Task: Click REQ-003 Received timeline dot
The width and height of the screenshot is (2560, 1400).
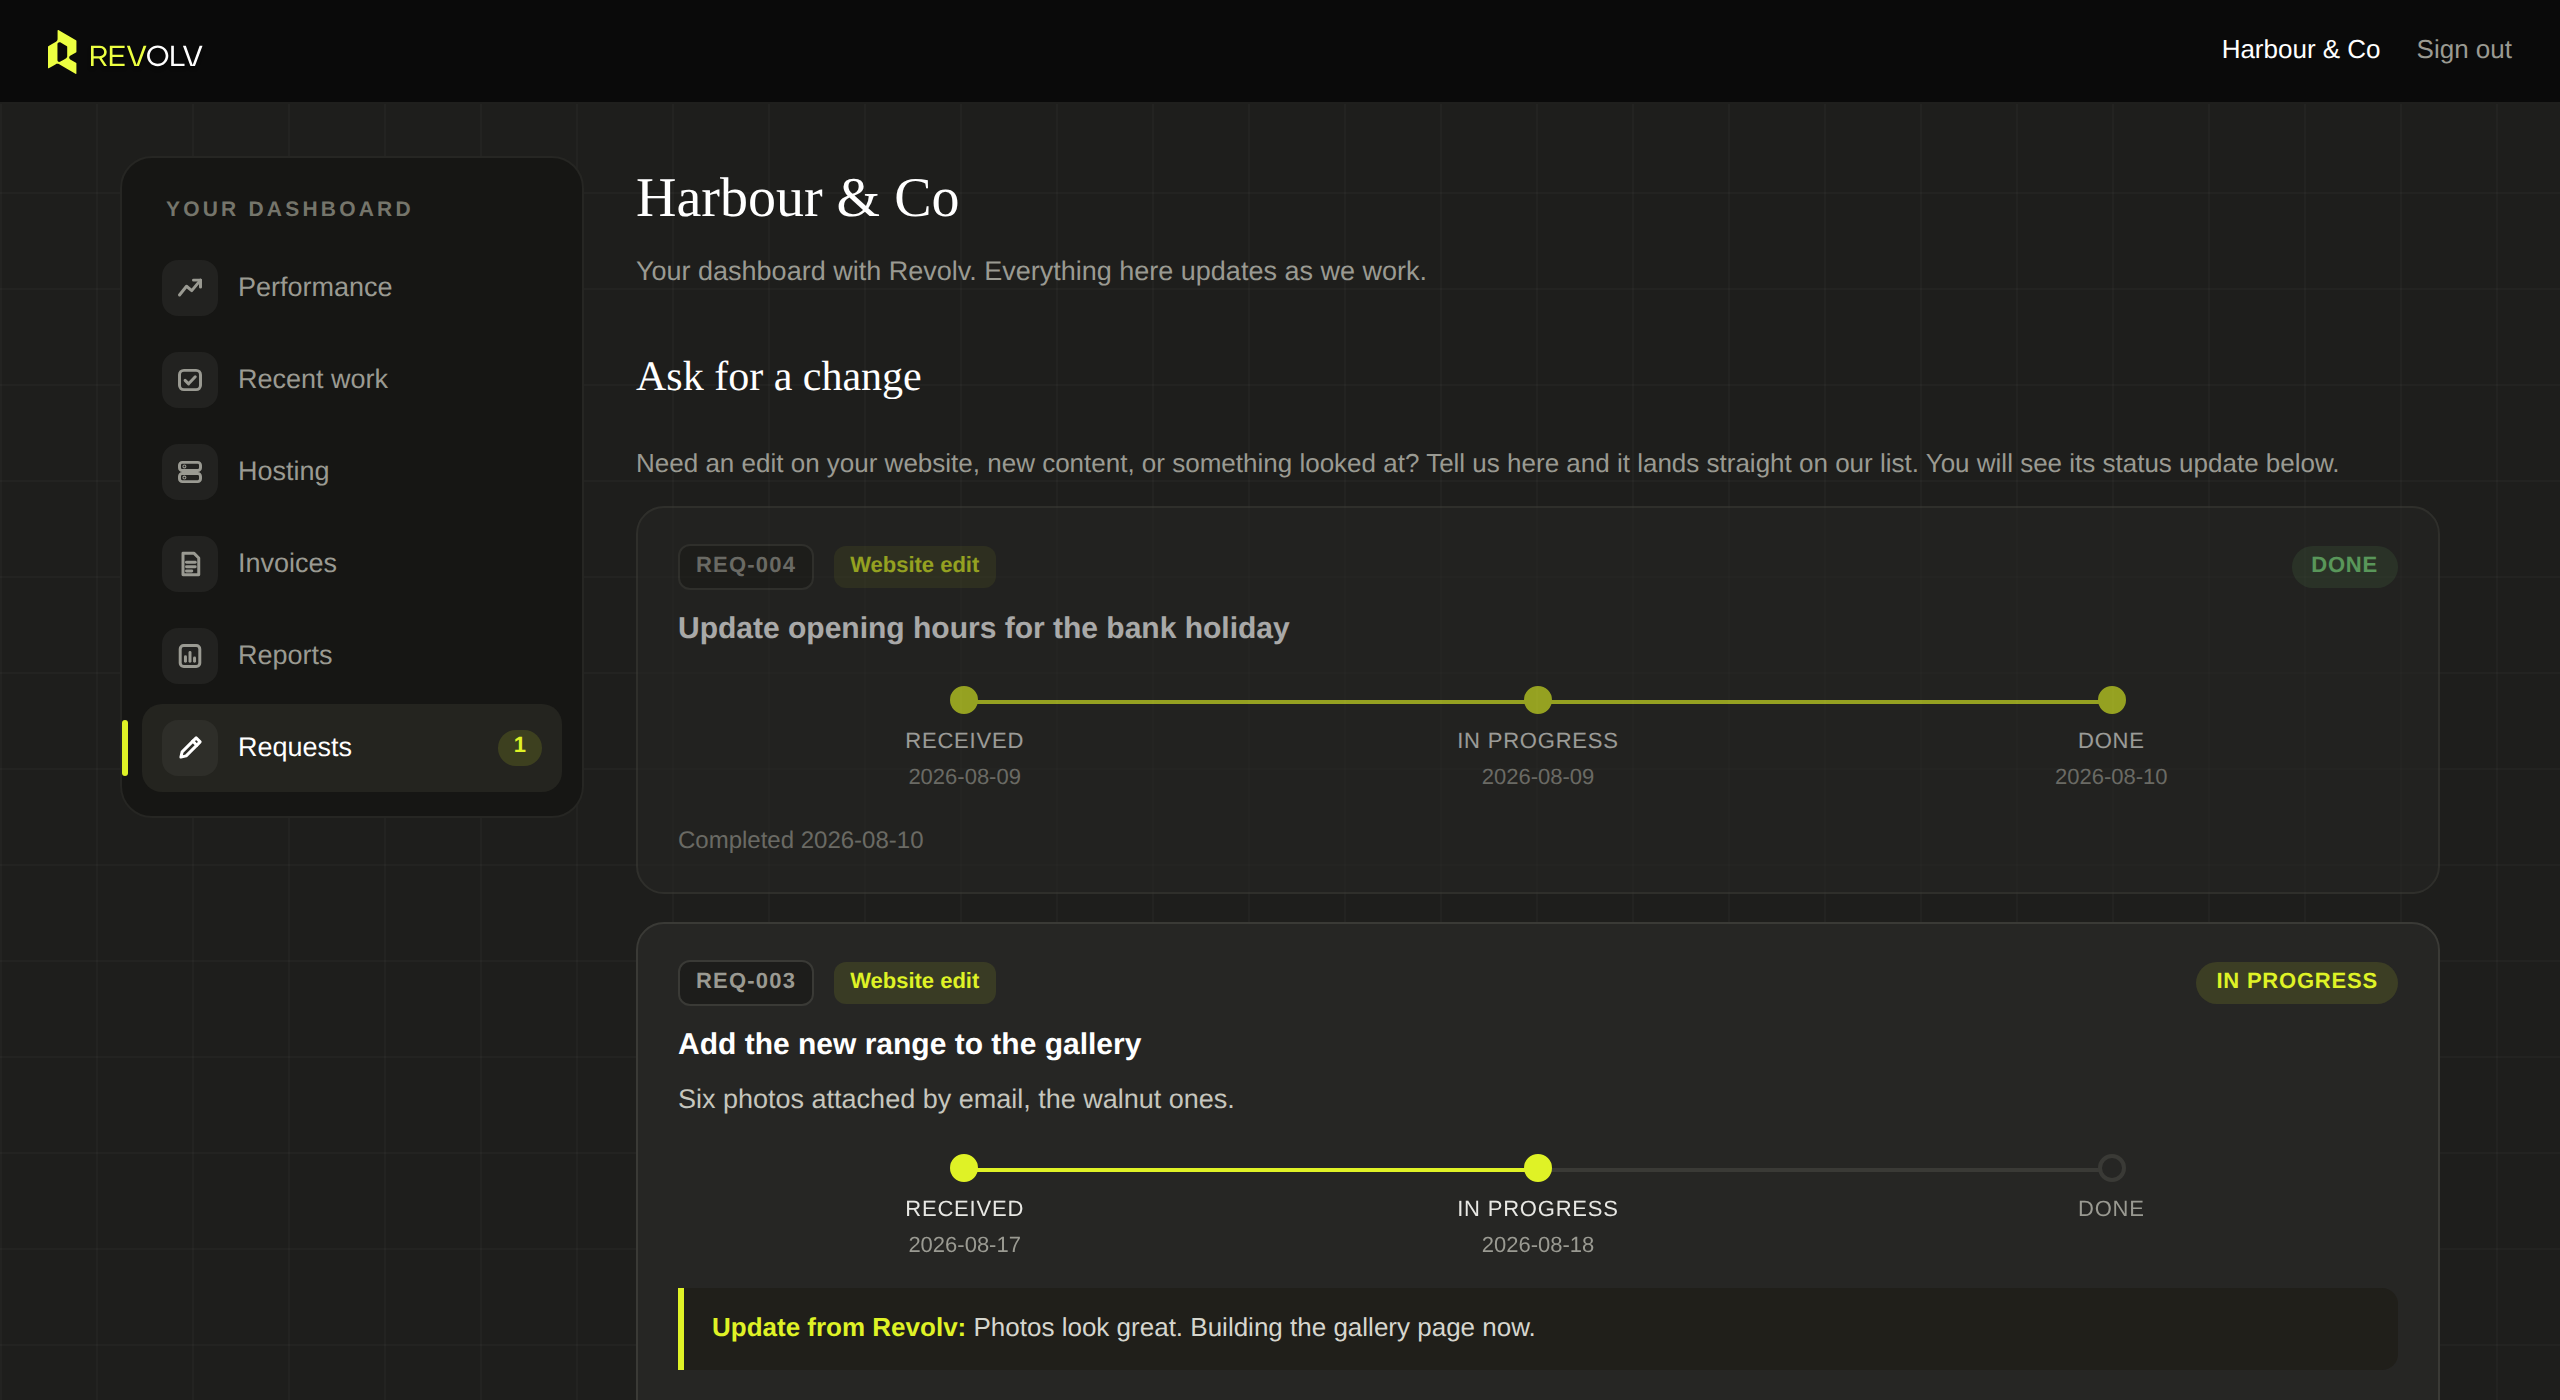Action: click(x=964, y=1168)
